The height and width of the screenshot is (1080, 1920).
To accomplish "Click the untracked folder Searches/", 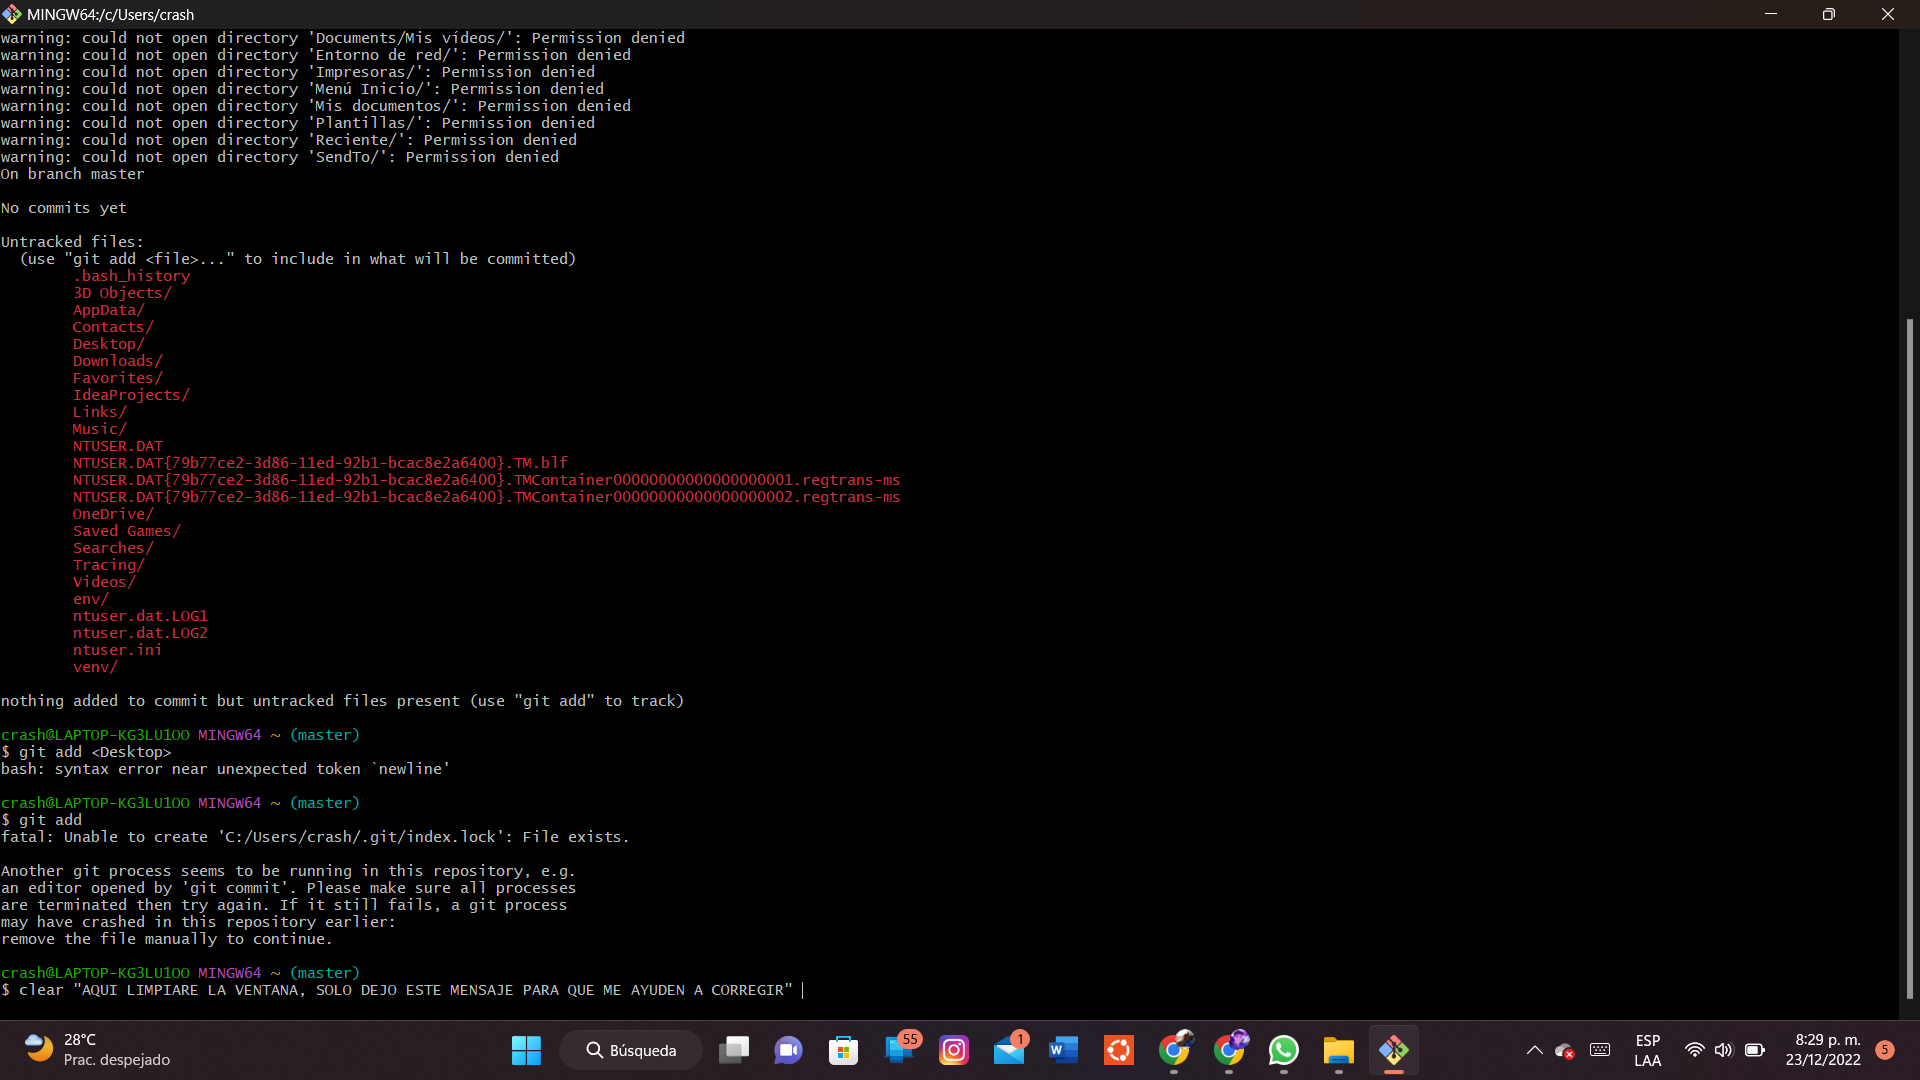I will [x=113, y=548].
